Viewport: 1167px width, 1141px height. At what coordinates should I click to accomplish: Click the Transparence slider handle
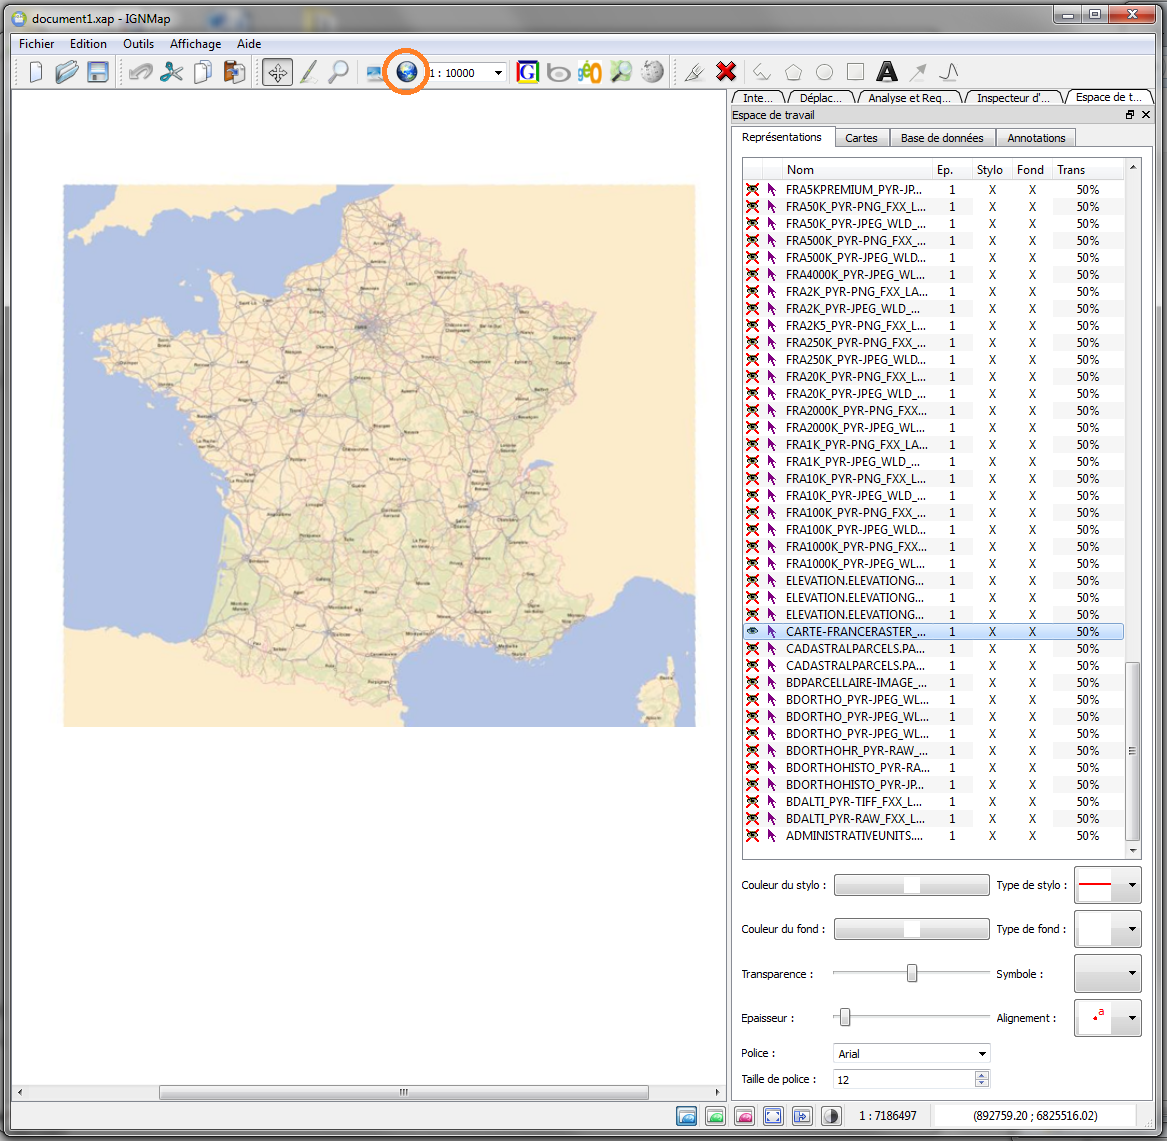coord(912,973)
